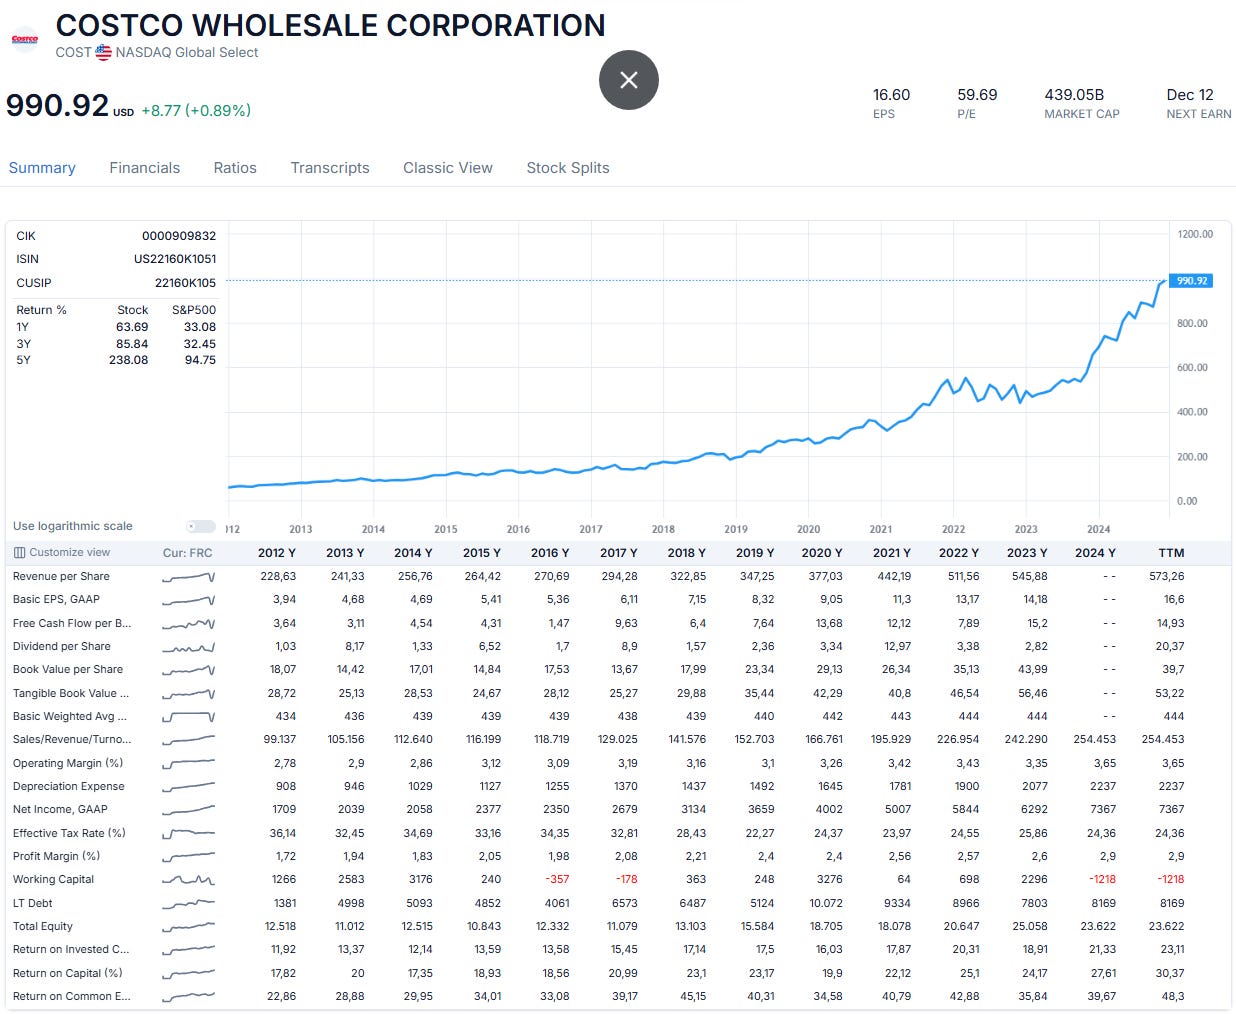Open Effective Tax Rate sparkline
The image size is (1236, 1014).
(188, 833)
